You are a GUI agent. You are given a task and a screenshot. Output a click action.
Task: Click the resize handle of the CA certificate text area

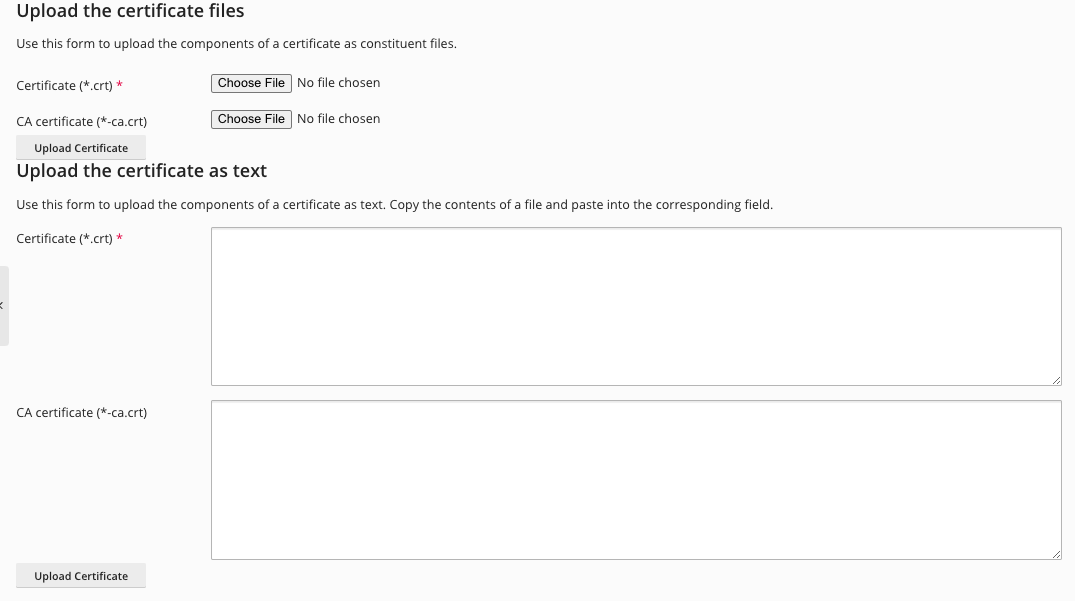tap(1056, 554)
